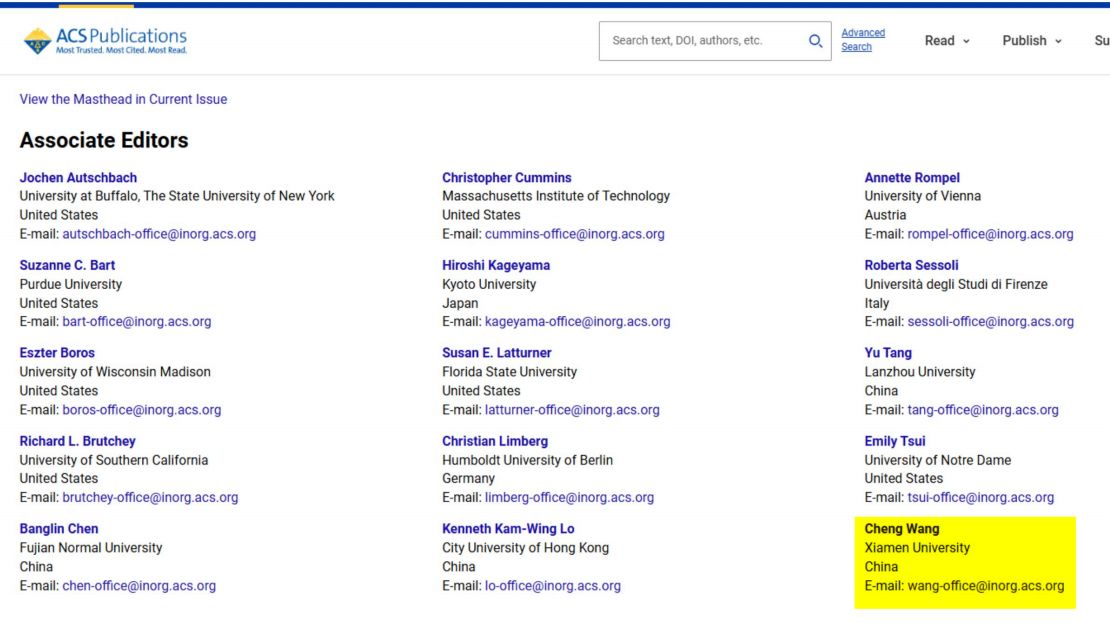Click kageyama-office@inorg.acs.org email link
Screen dimensions: 1110x623
[577, 322]
